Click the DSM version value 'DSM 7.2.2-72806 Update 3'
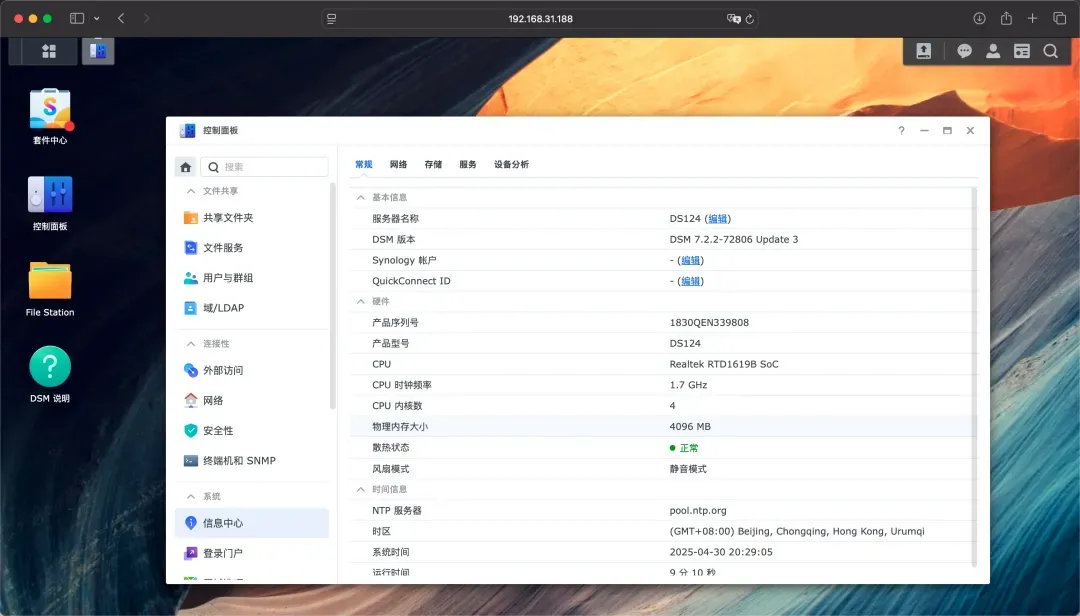The height and width of the screenshot is (616, 1080). click(734, 240)
